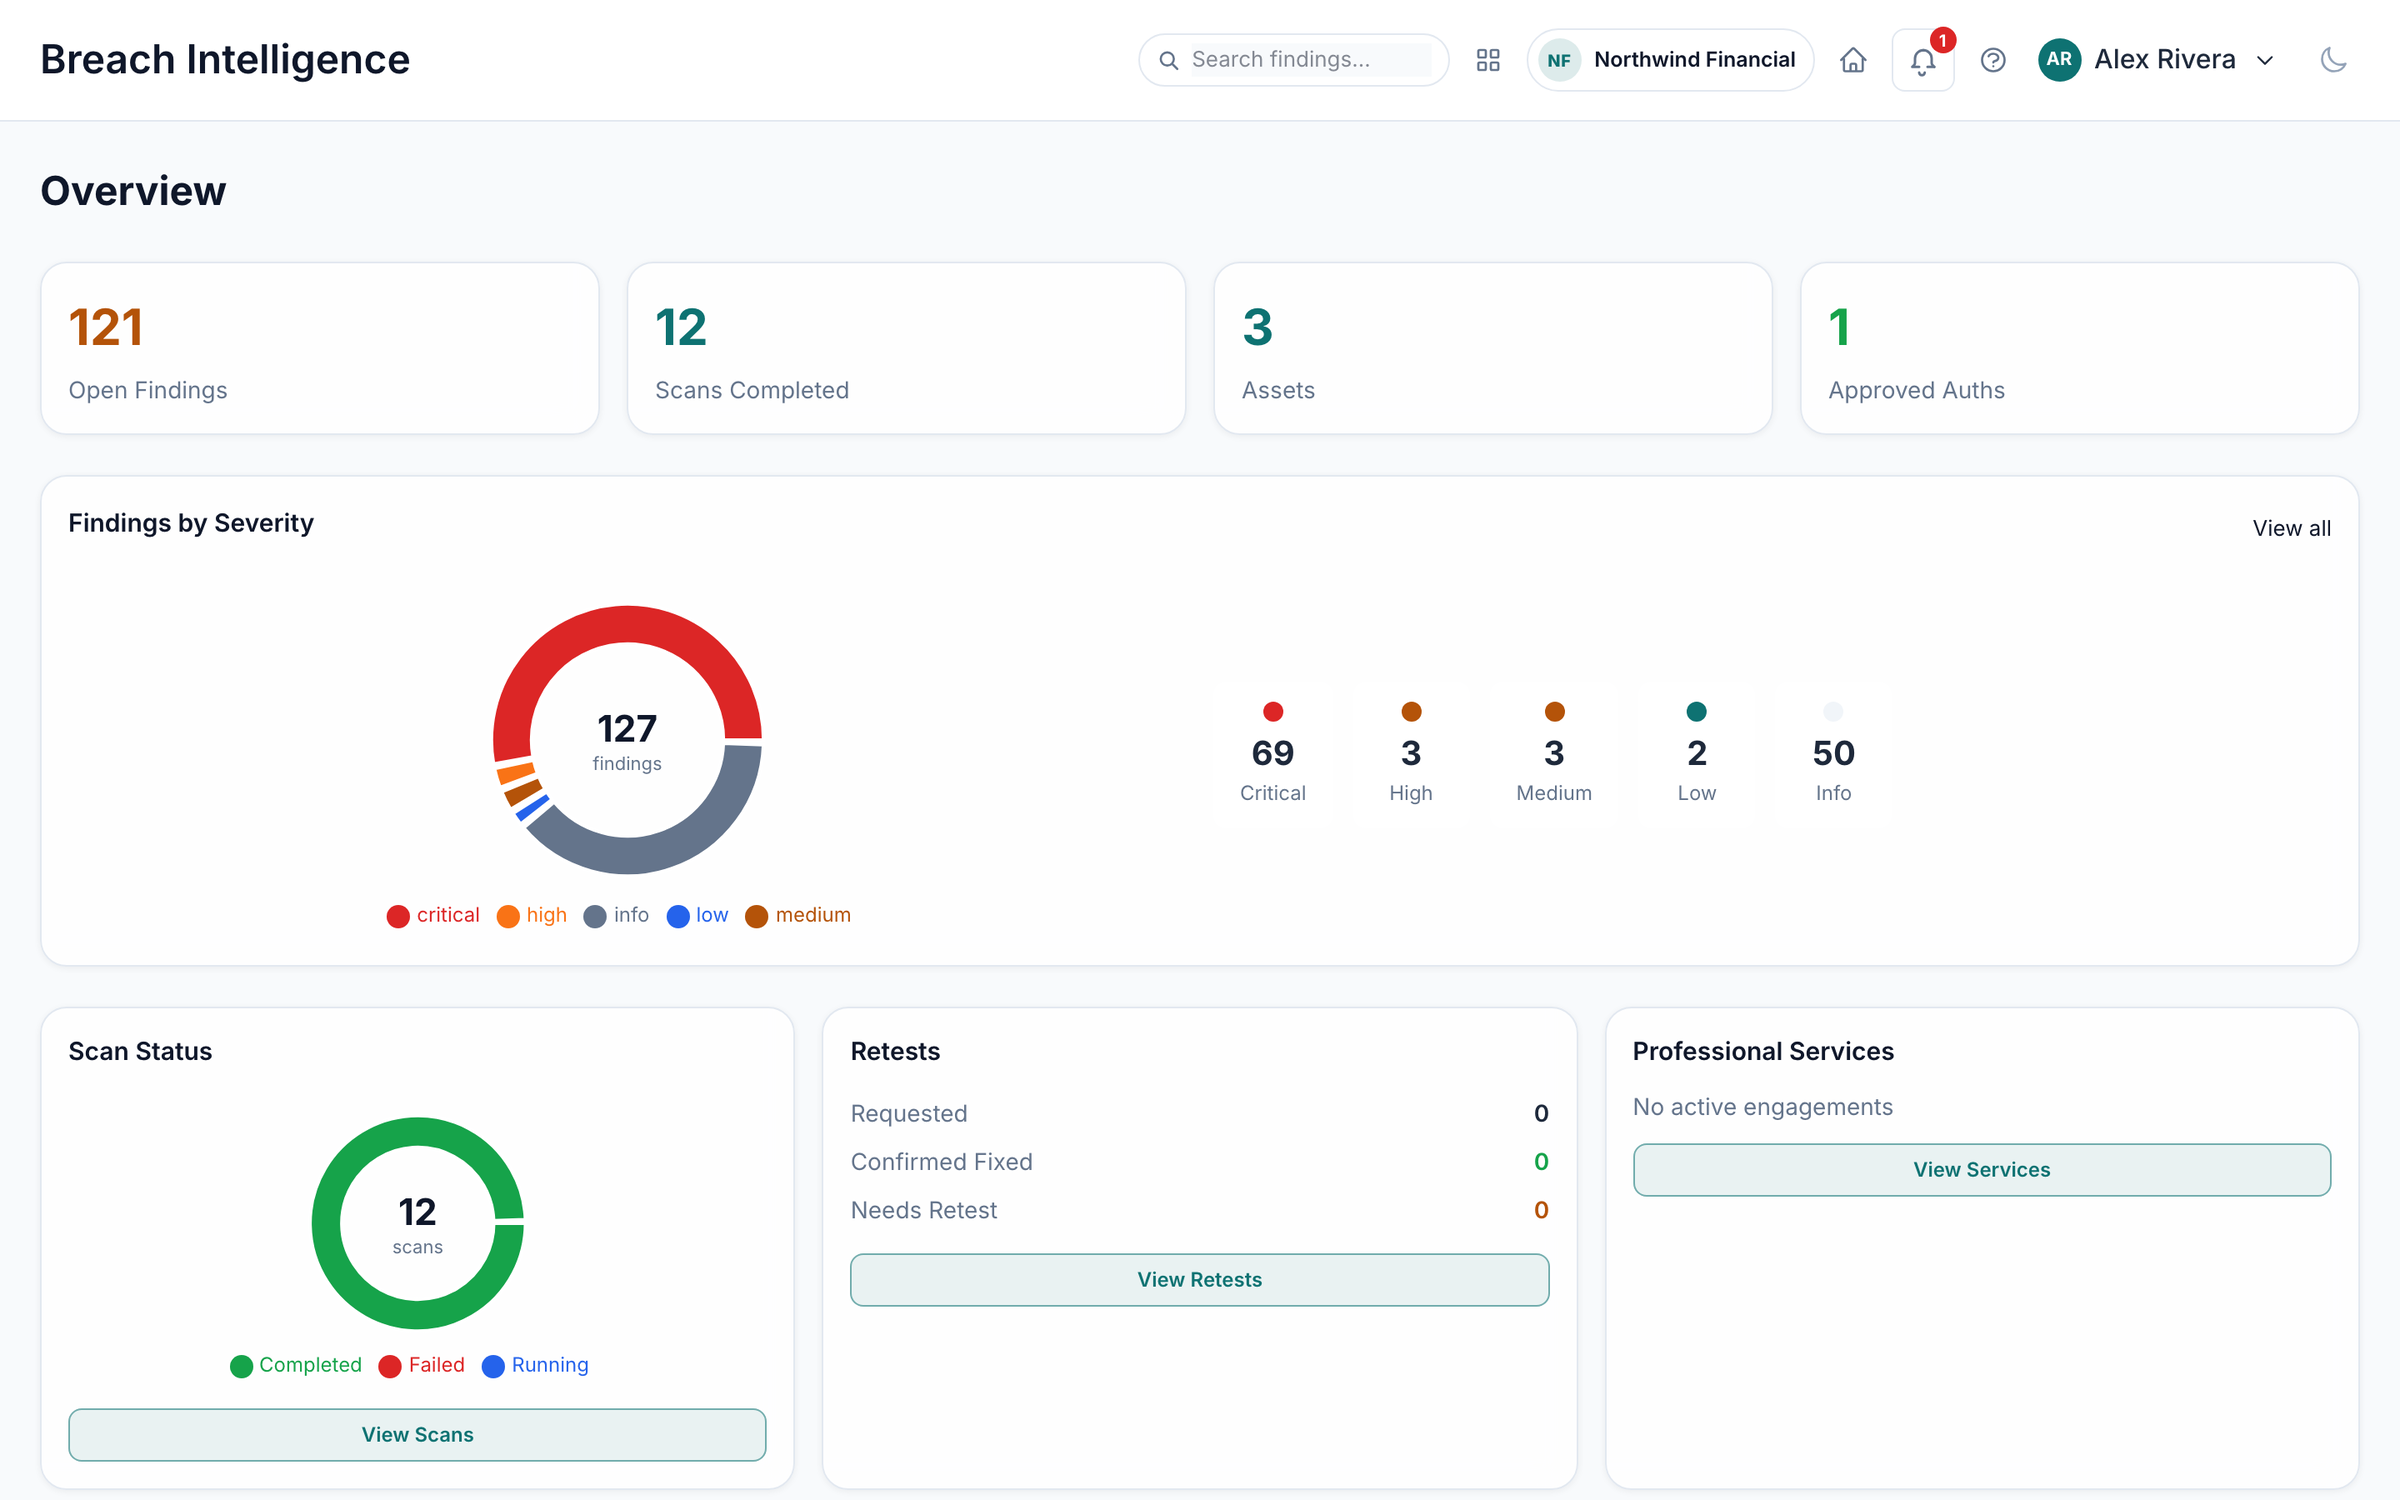Click the Needs Retest row
Image resolution: width=2400 pixels, height=1500 pixels.
1199,1210
